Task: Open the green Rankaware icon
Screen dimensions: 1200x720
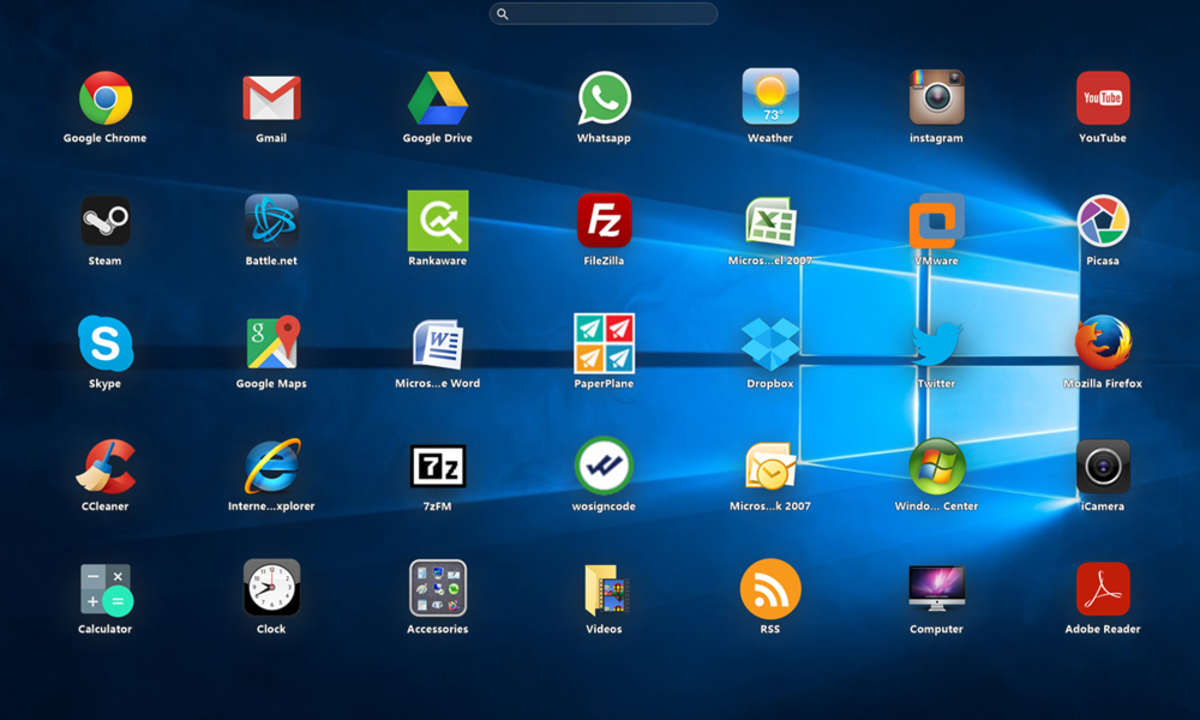Action: [x=438, y=221]
